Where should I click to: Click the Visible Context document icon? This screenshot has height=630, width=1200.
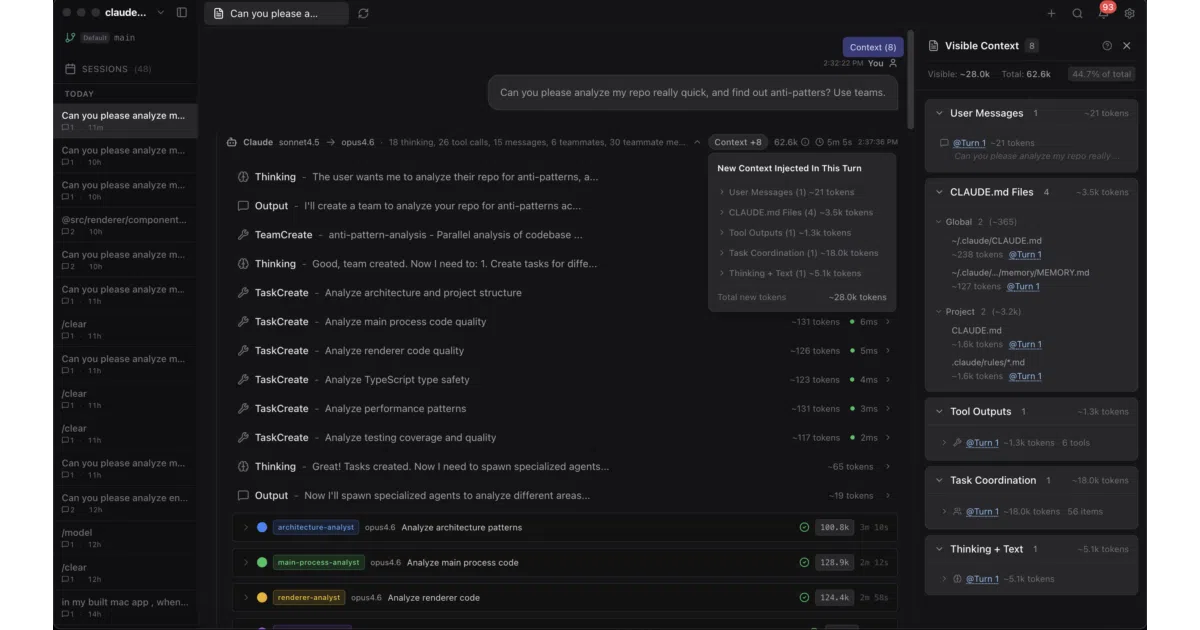click(x=934, y=46)
